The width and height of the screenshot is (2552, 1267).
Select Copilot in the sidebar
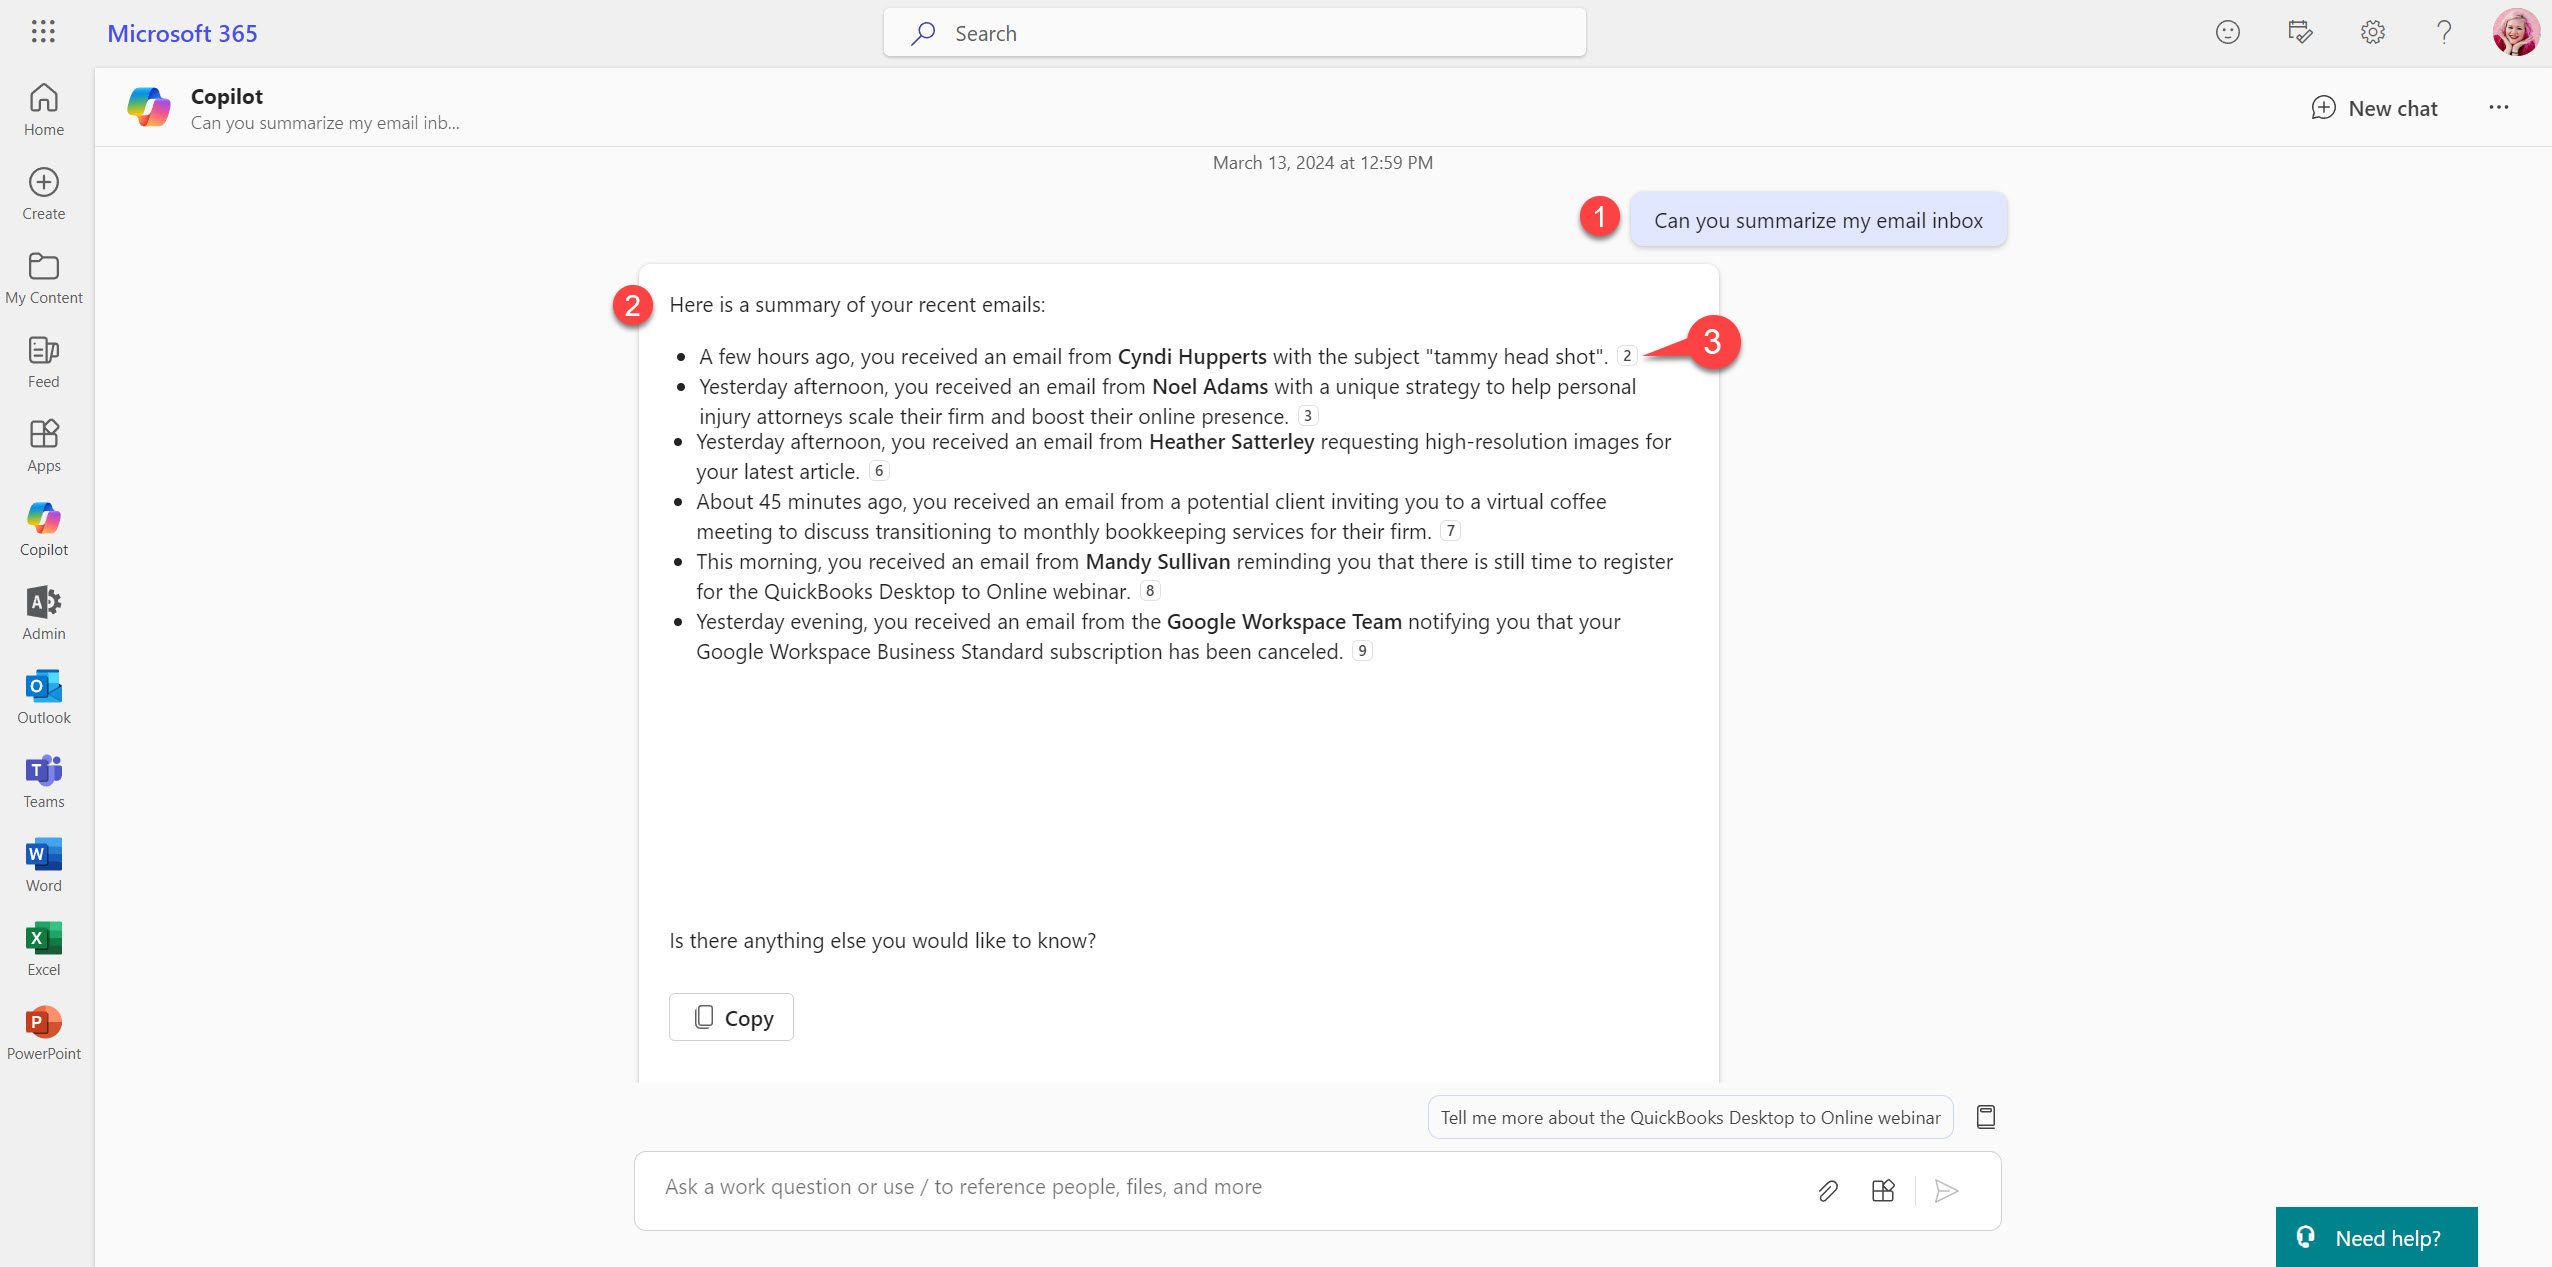pos(43,528)
